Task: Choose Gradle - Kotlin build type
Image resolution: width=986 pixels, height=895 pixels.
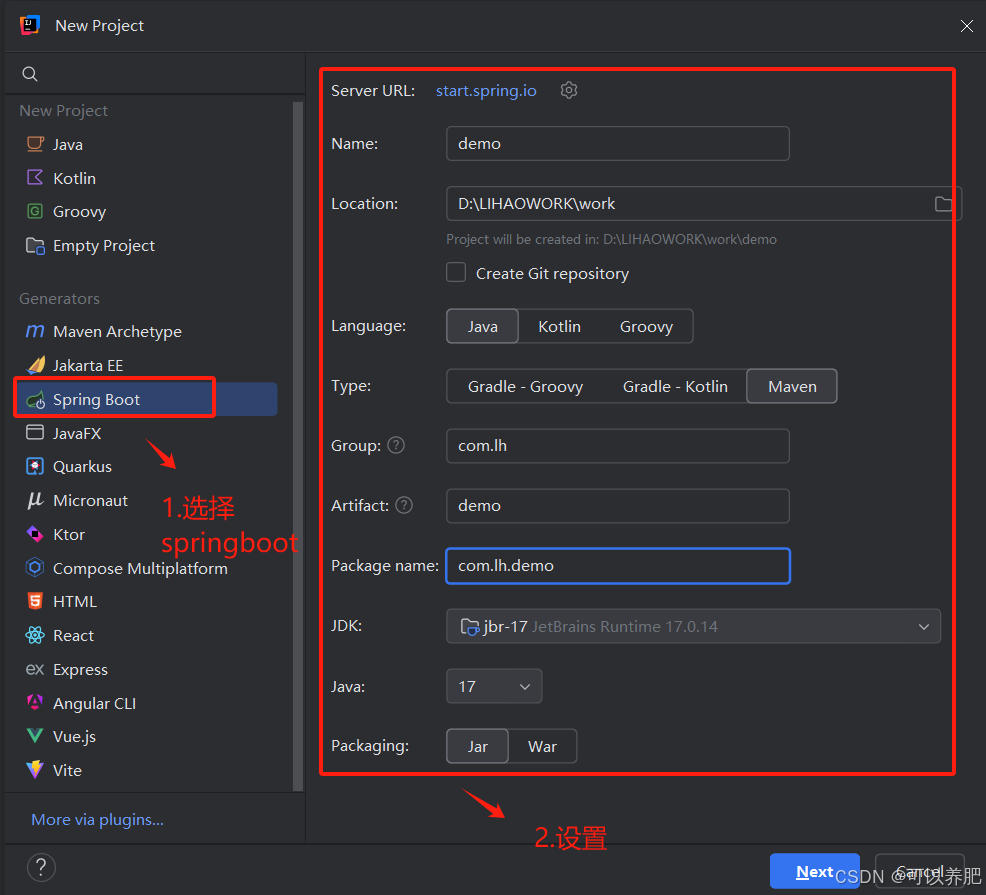Action: tap(675, 386)
